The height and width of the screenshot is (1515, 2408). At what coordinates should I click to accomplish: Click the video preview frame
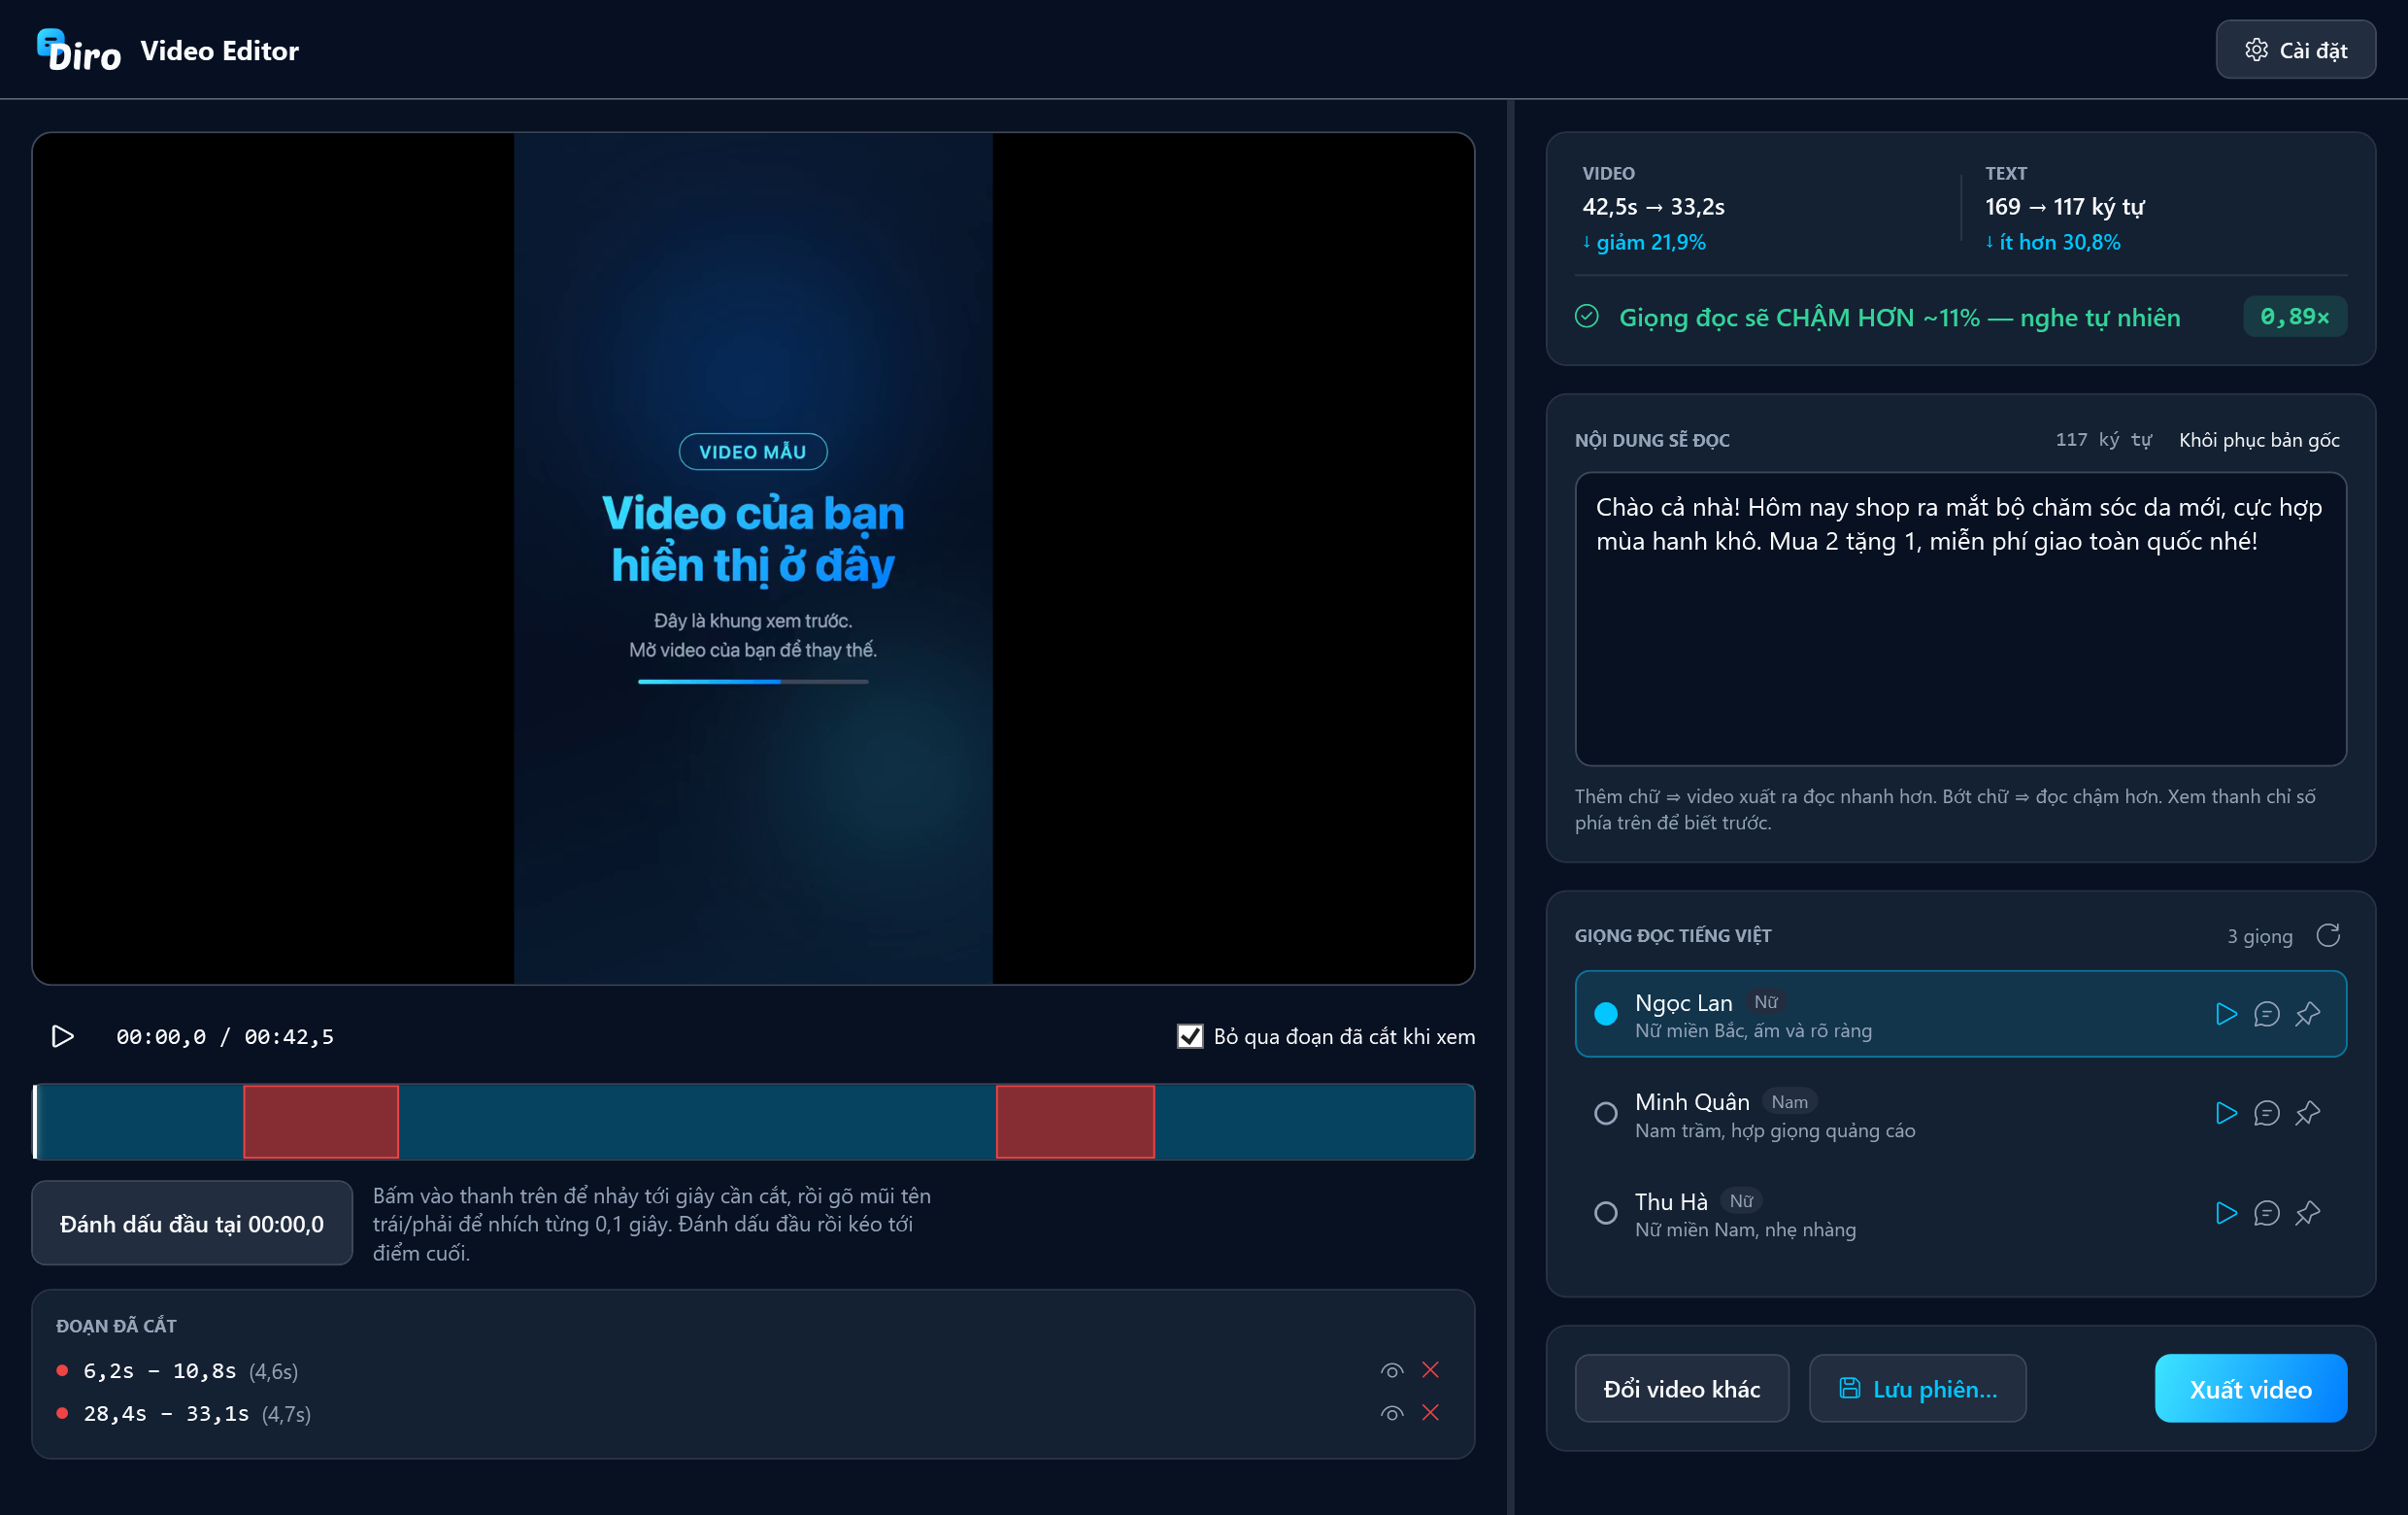point(753,558)
